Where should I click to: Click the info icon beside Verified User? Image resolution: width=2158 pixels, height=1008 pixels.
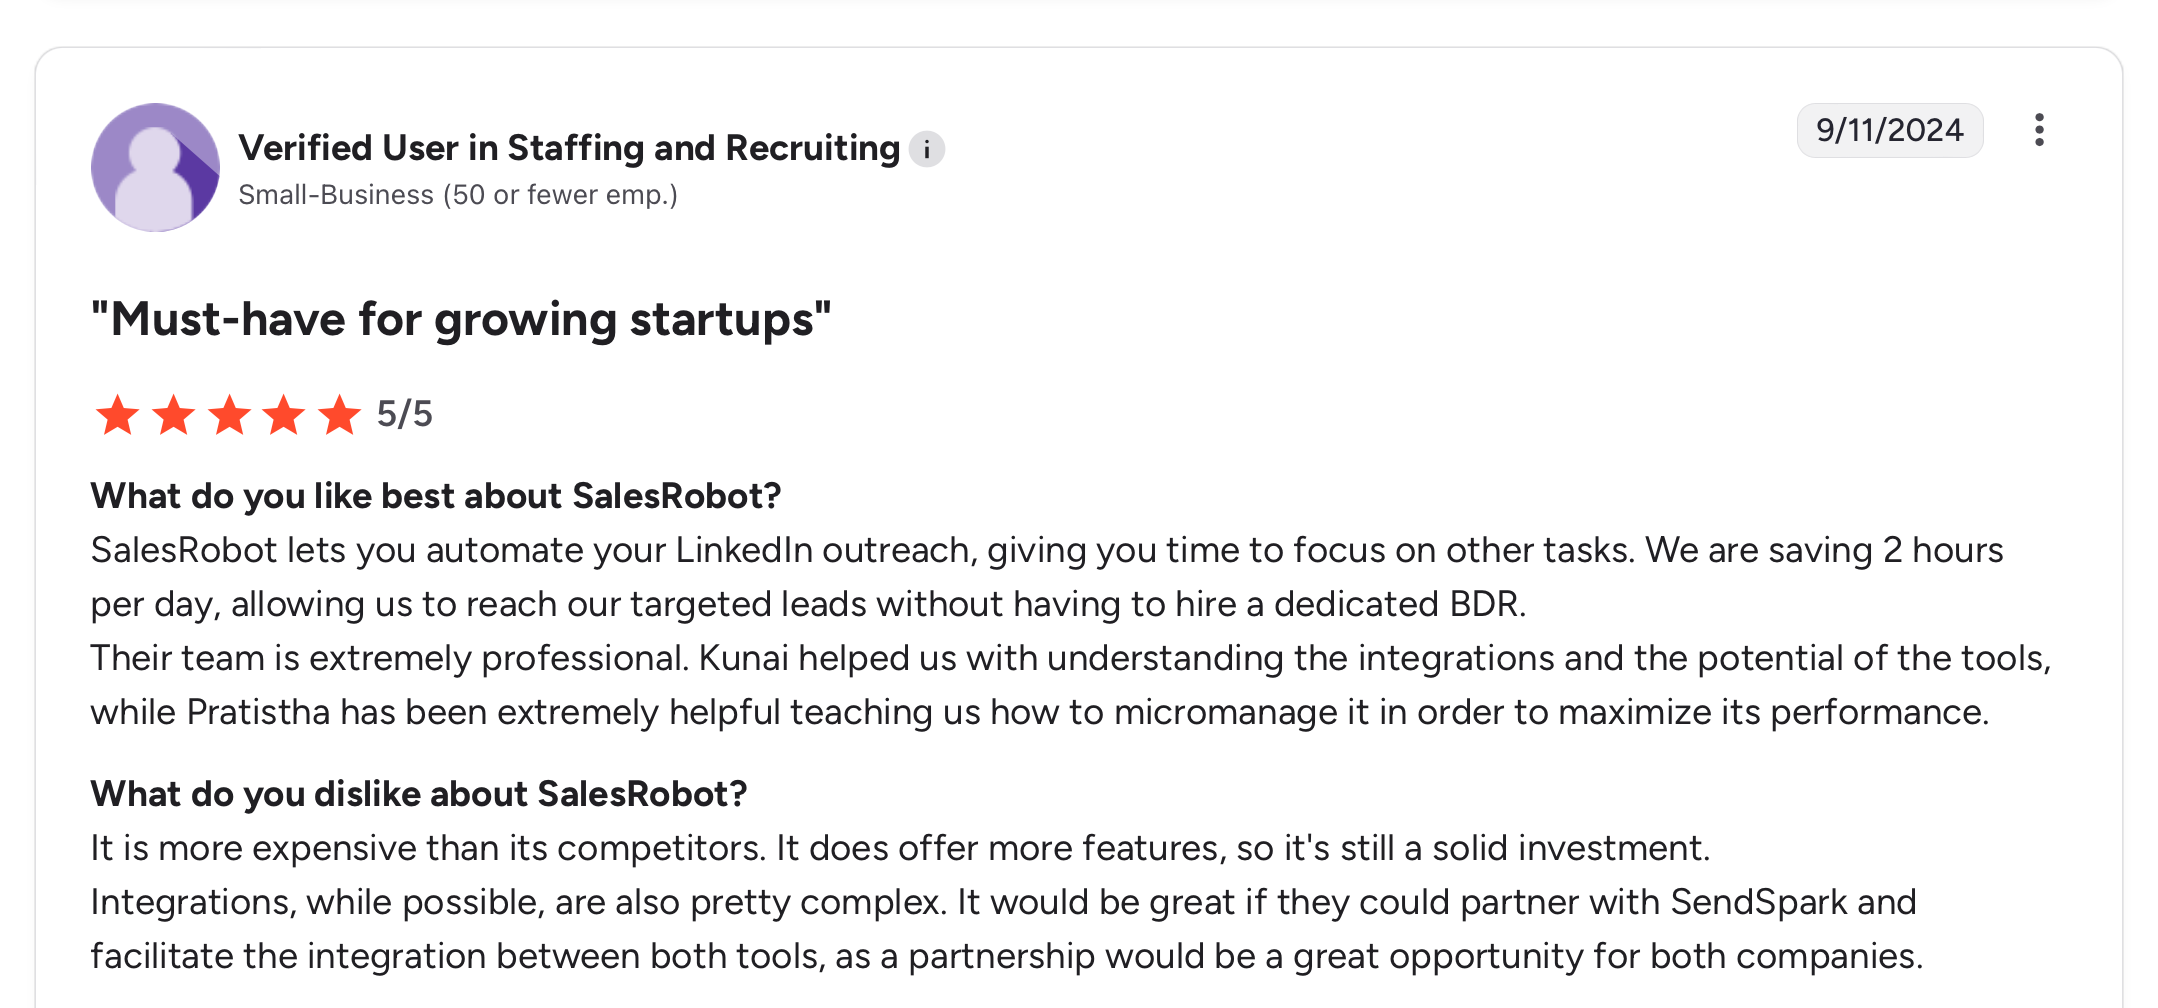927,150
